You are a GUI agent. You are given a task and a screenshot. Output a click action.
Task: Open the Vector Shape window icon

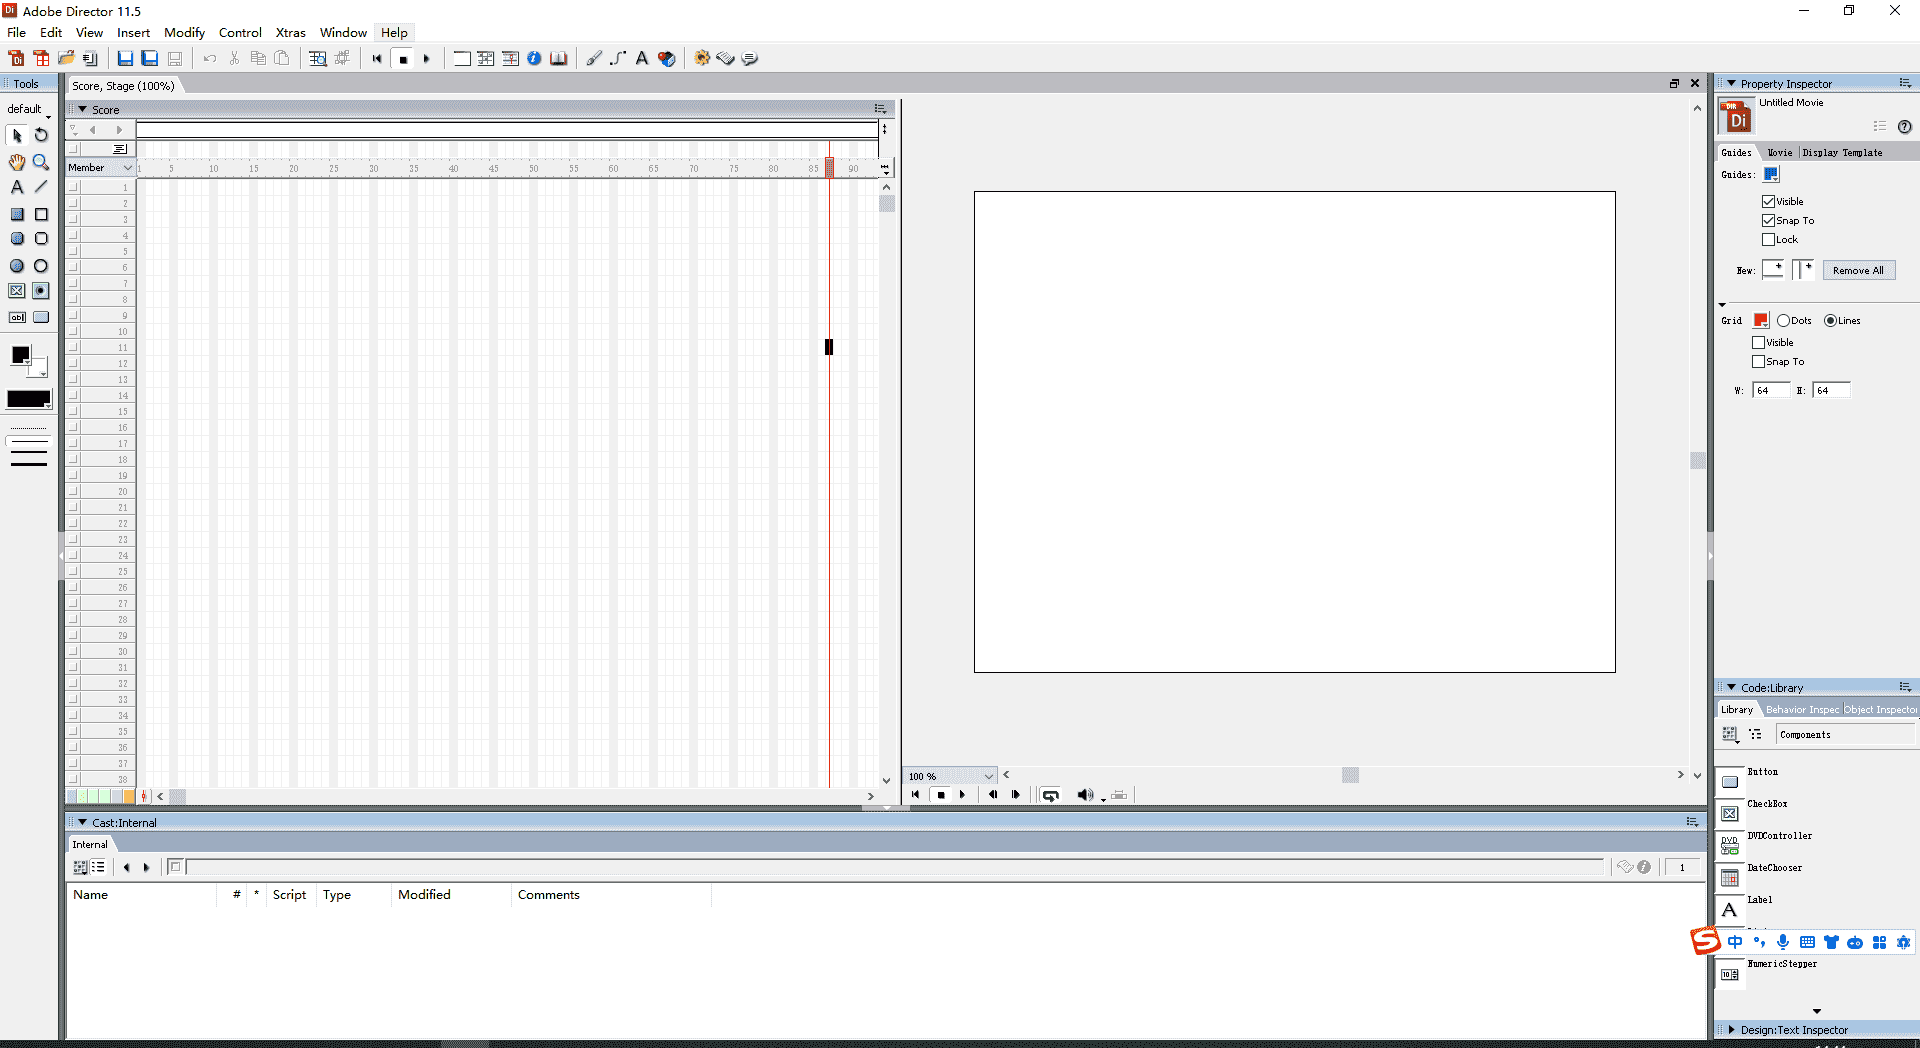tap(618, 58)
